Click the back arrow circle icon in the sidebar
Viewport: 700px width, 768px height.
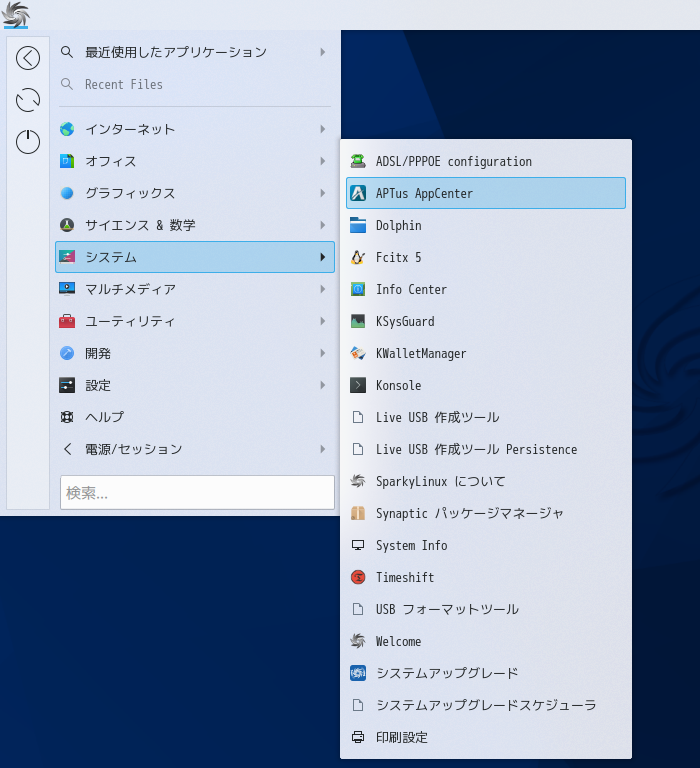point(28,58)
